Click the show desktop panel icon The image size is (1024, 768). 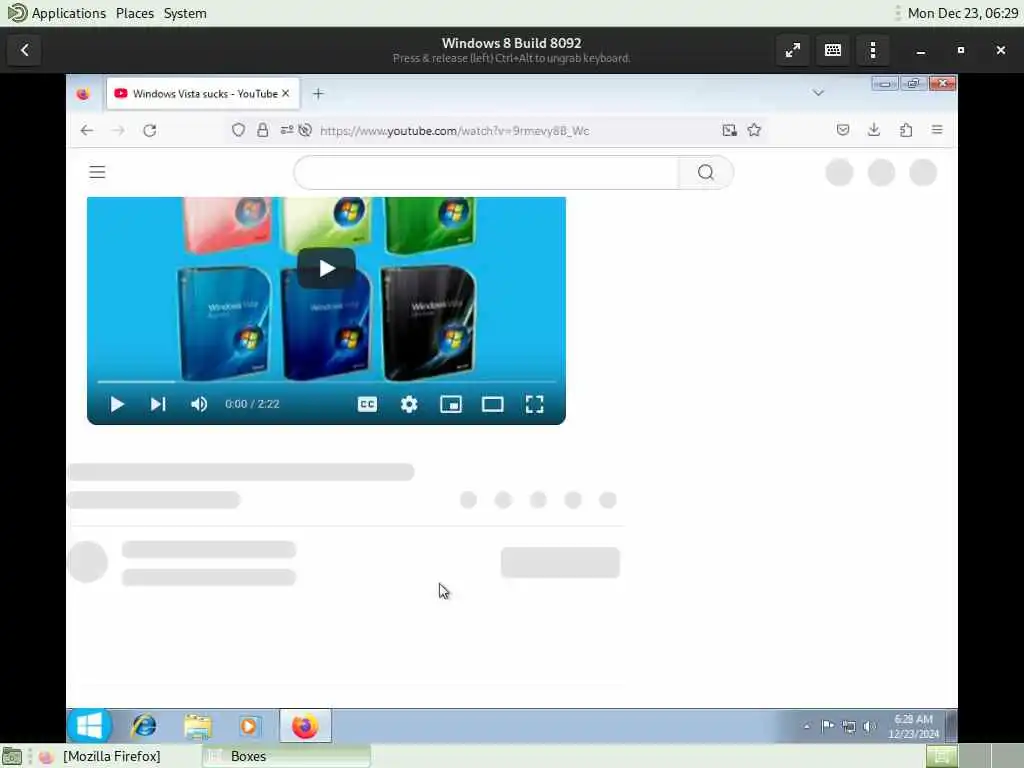[11, 756]
